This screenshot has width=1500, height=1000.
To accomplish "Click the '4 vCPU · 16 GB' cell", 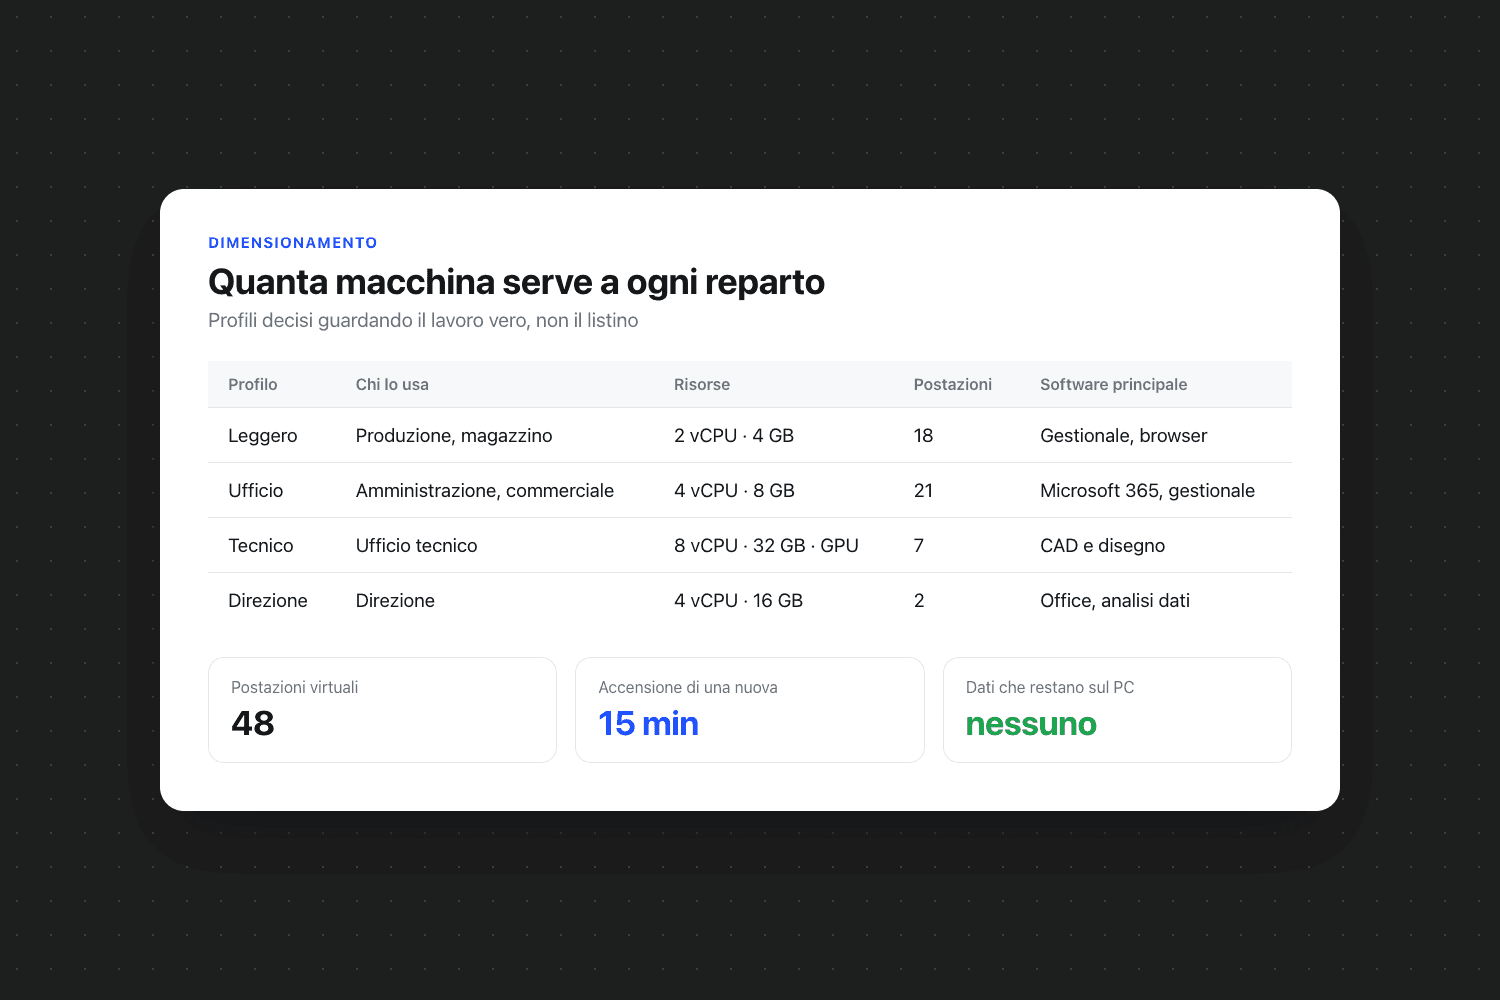I will (x=738, y=600).
